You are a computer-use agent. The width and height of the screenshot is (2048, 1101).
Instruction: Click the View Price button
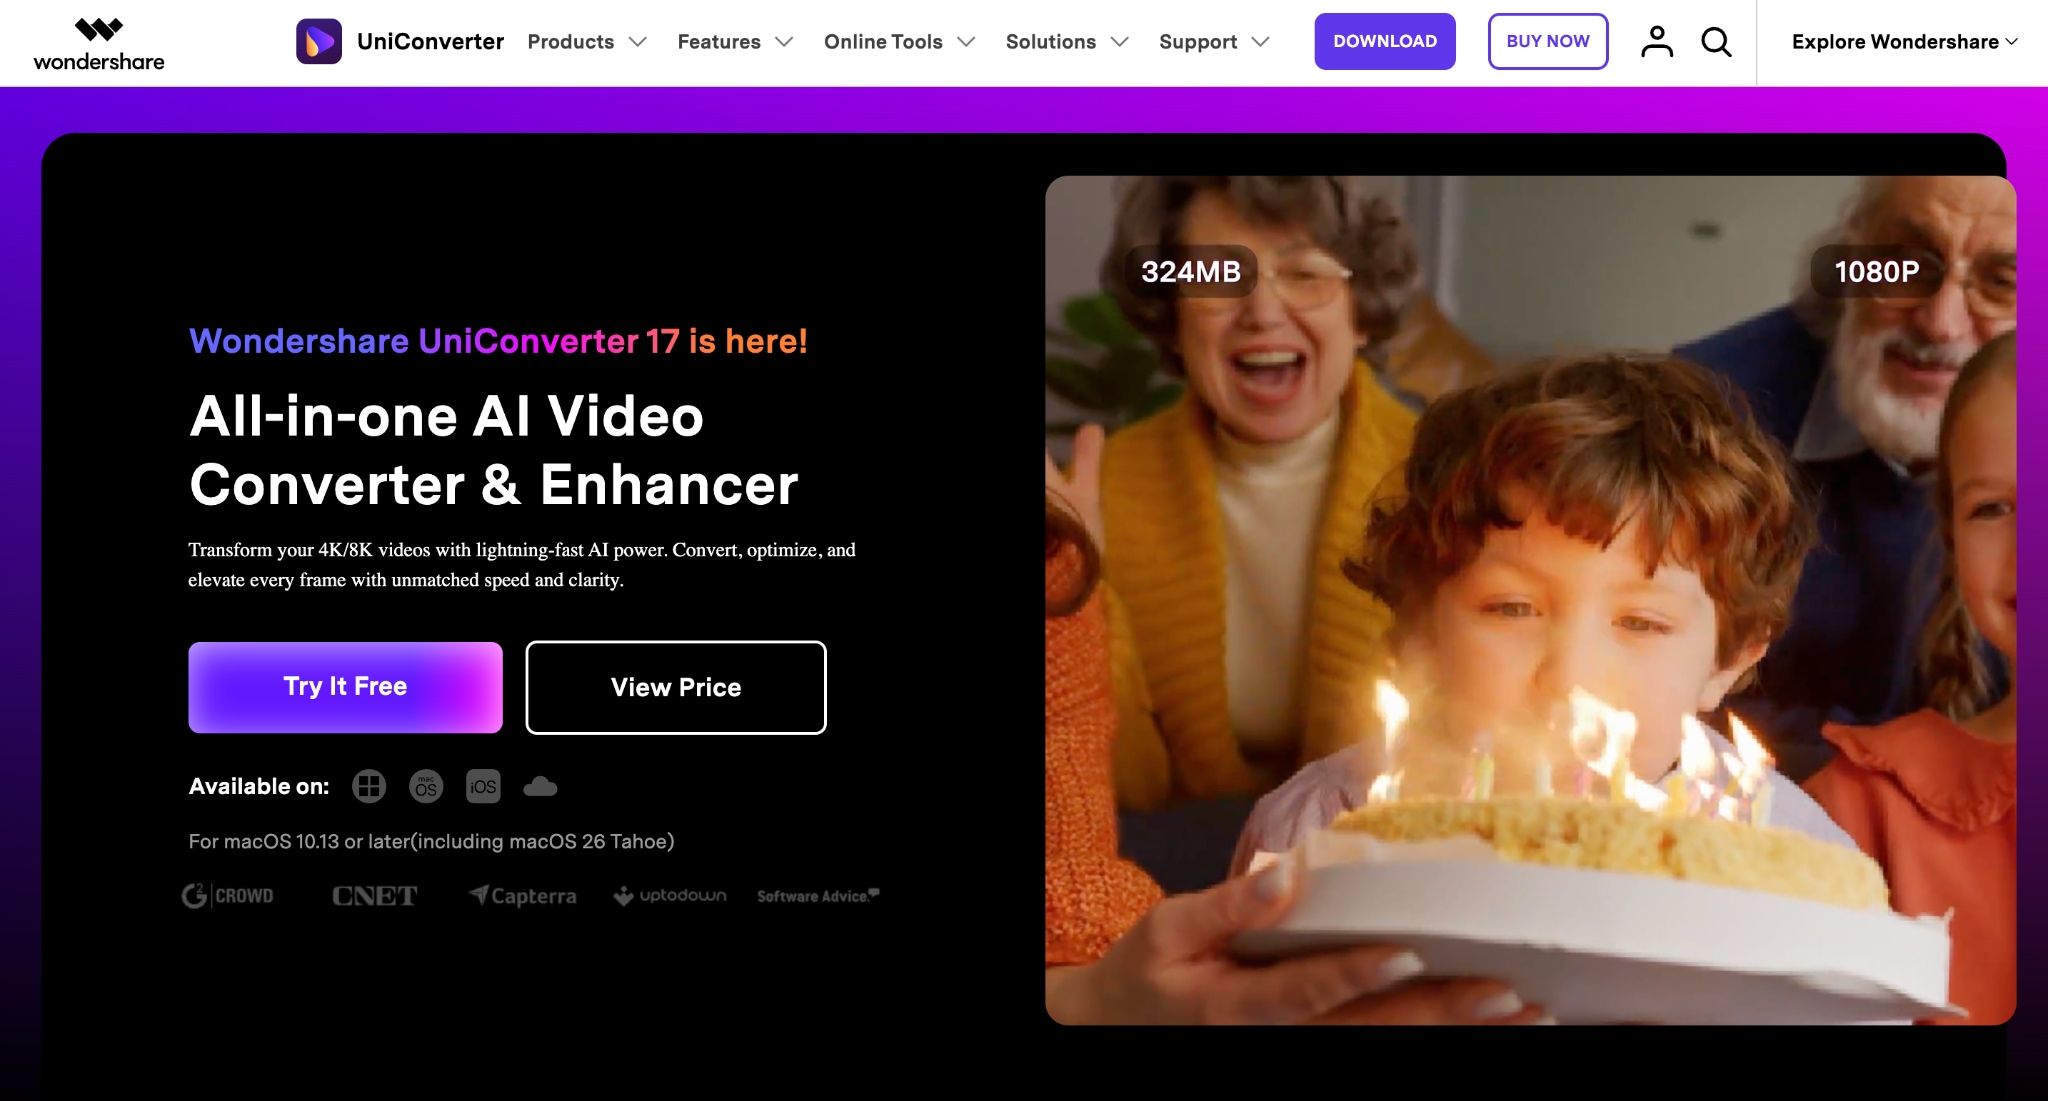point(676,687)
